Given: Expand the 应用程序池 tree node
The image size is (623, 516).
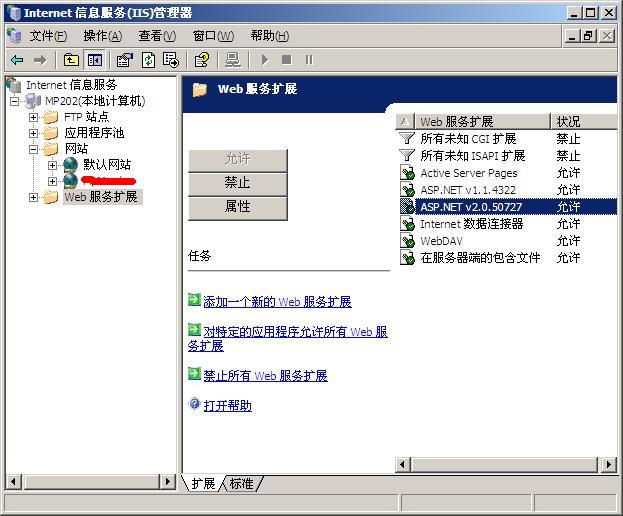Looking at the screenshot, I should point(33,133).
